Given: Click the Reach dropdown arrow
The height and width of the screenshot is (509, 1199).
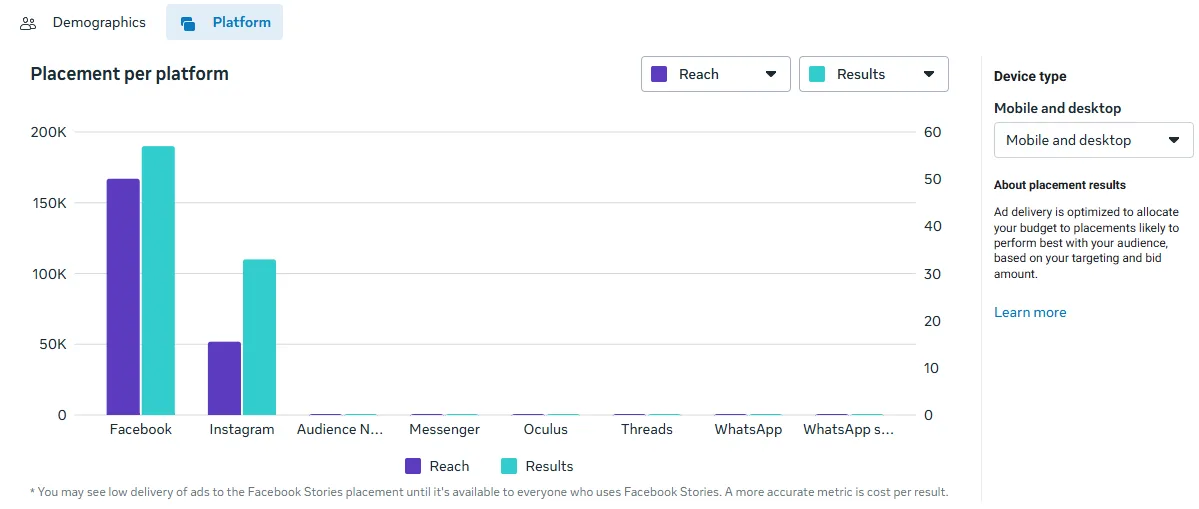Looking at the screenshot, I should point(771,74).
